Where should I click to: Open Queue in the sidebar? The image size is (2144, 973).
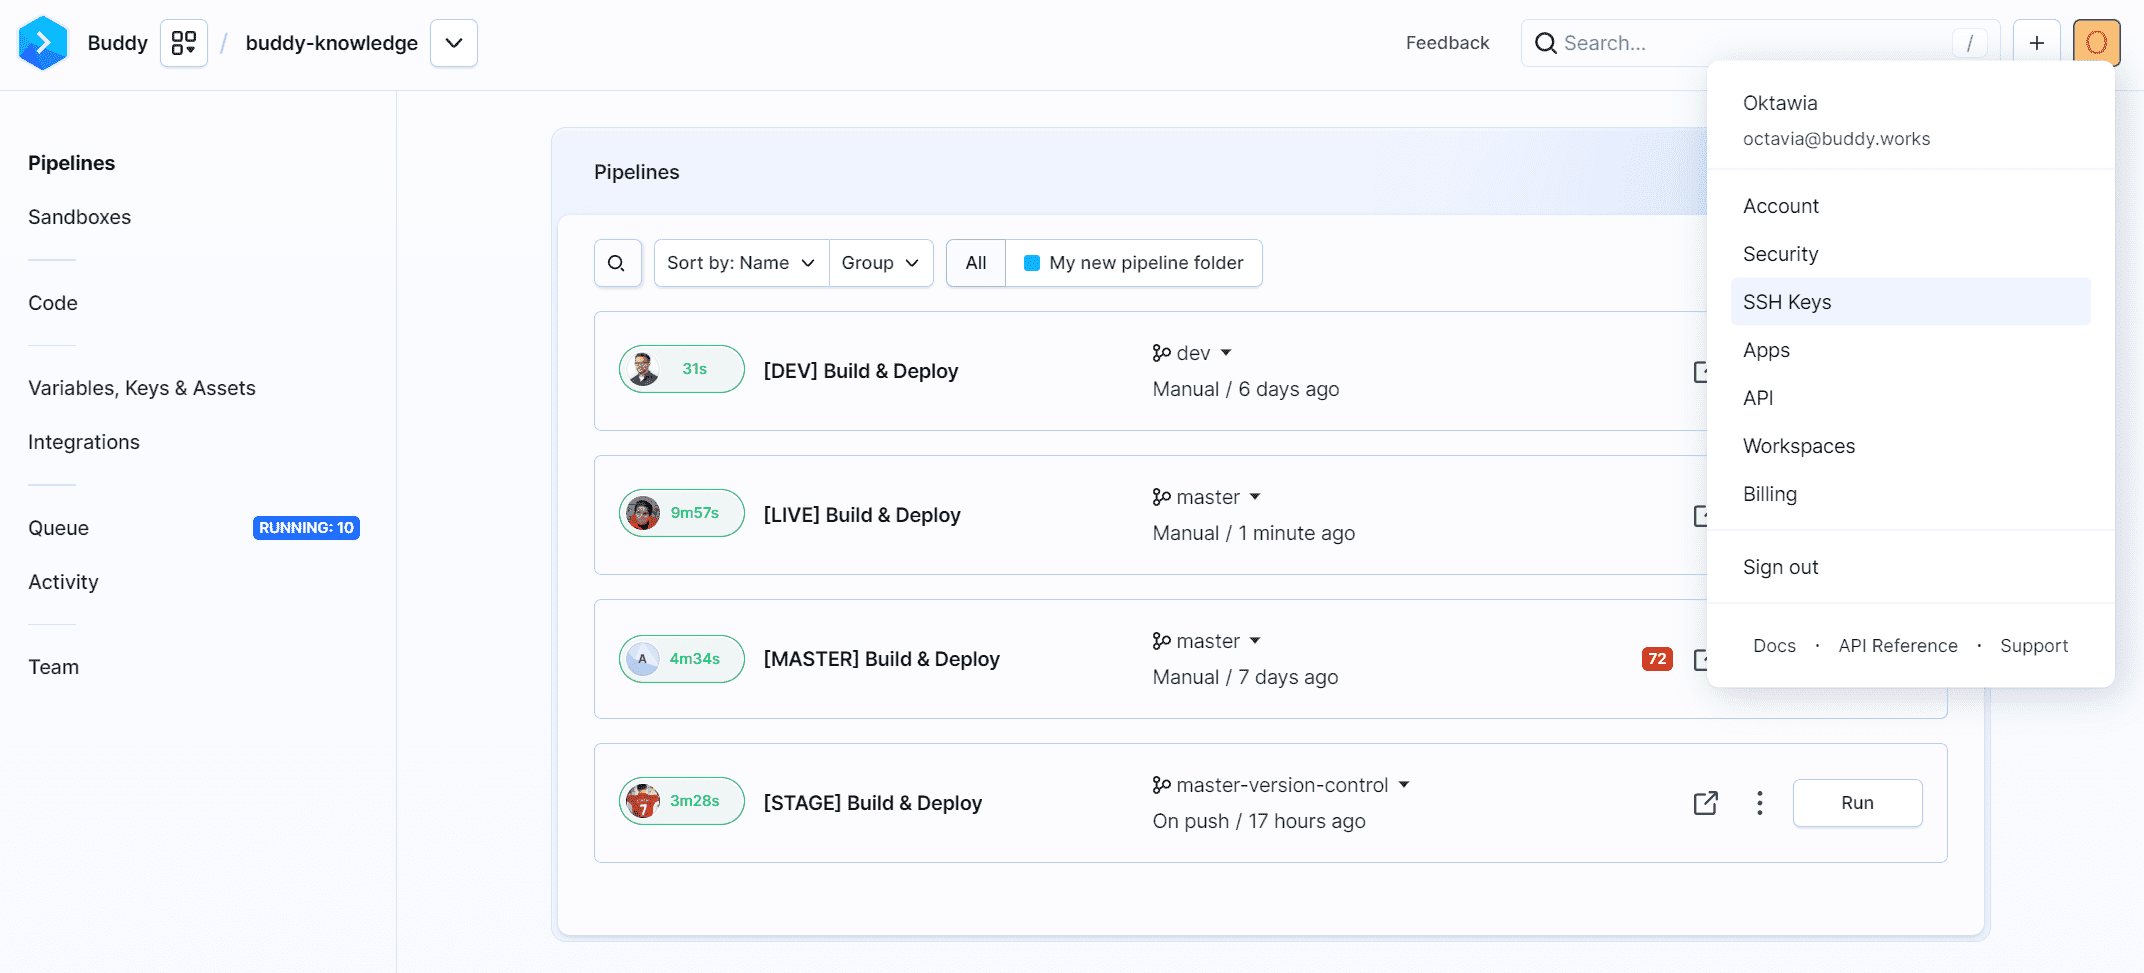pyautogui.click(x=58, y=528)
